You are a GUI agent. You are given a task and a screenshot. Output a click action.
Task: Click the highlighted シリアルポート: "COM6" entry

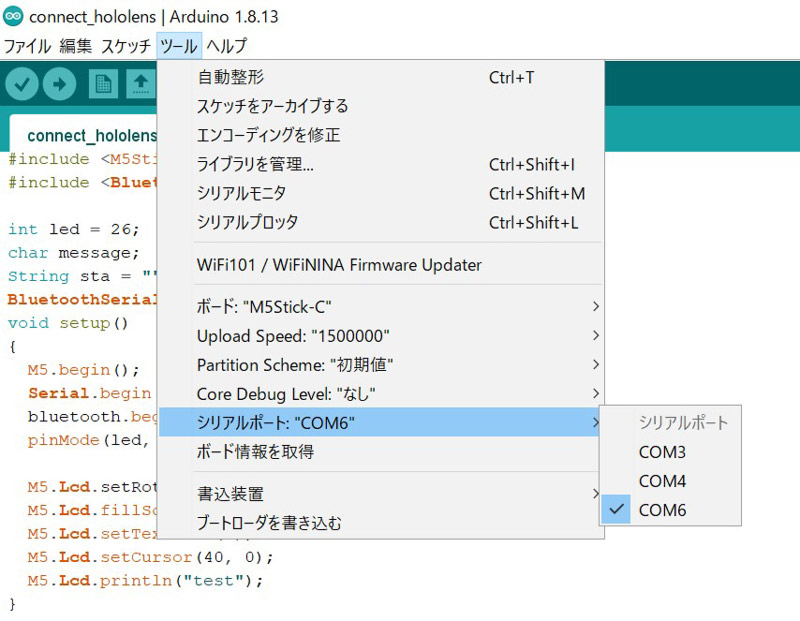[x=380, y=423]
